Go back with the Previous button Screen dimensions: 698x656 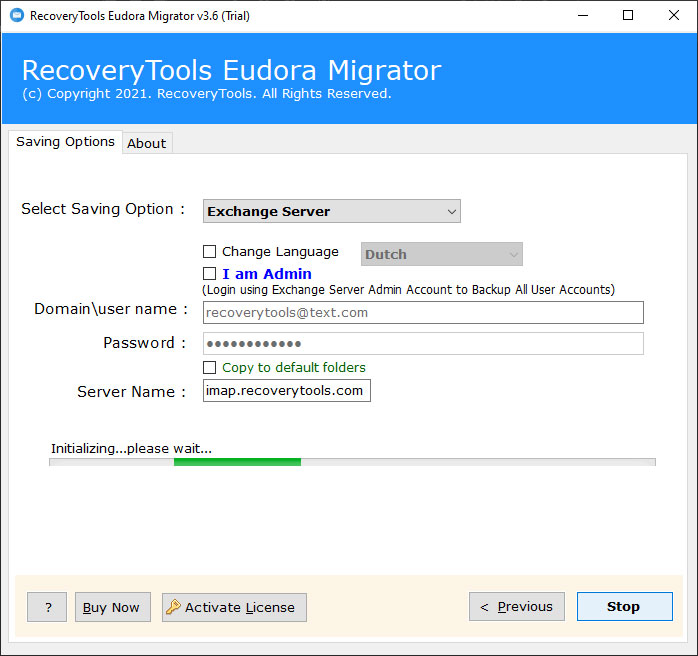pos(517,607)
